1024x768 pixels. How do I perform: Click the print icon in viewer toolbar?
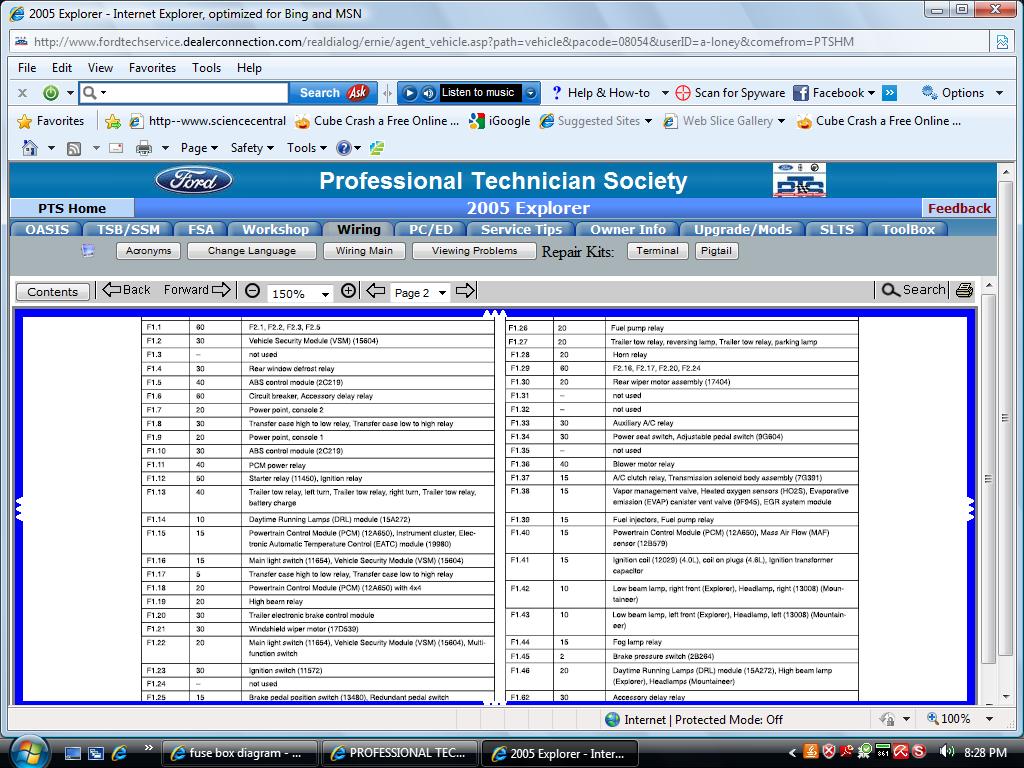pos(964,291)
